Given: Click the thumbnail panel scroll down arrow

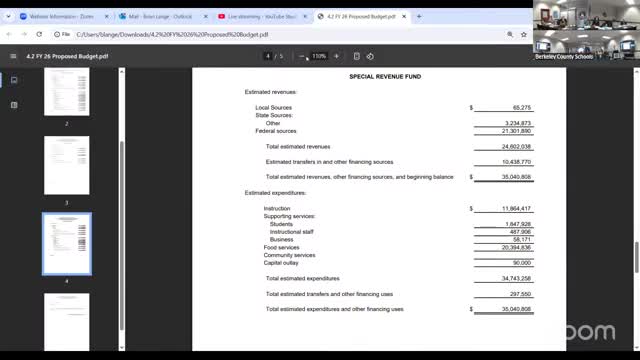Looking at the screenshot, I should pyautogui.click(x=122, y=347).
